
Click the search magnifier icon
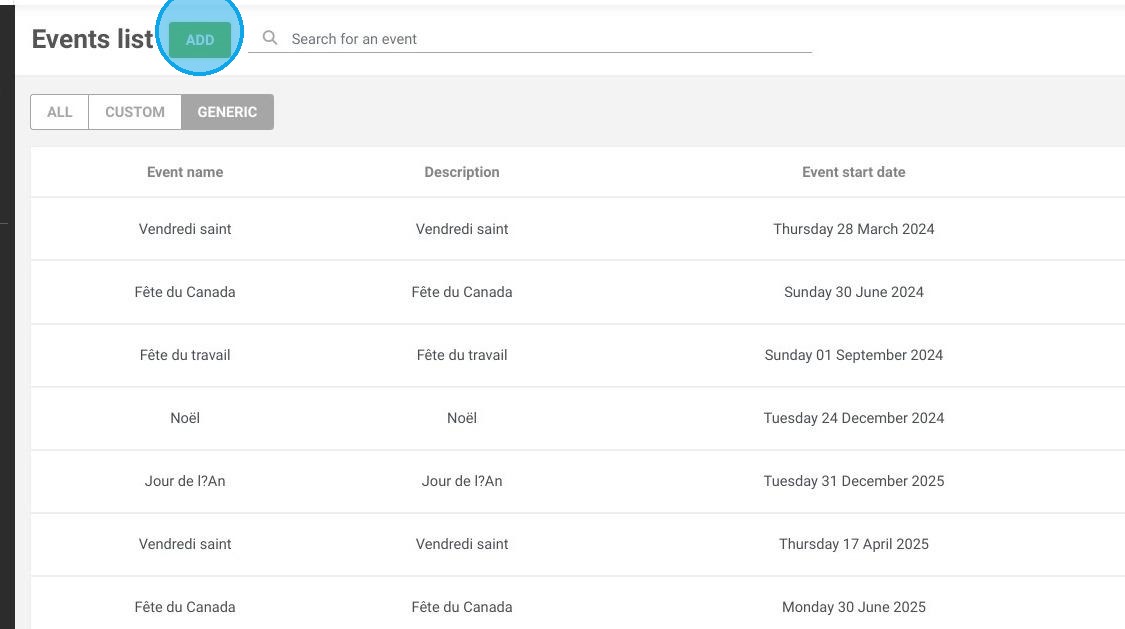pos(270,38)
